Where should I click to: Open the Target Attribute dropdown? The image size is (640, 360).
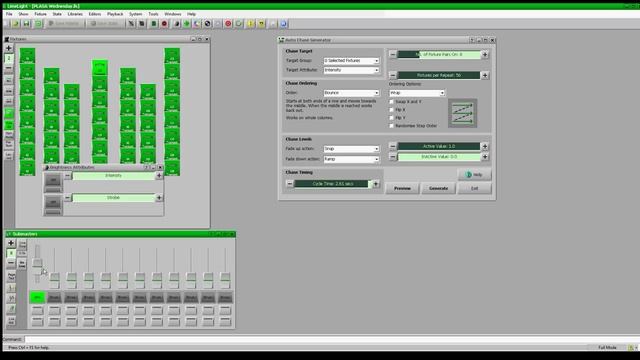pyautogui.click(x=351, y=70)
